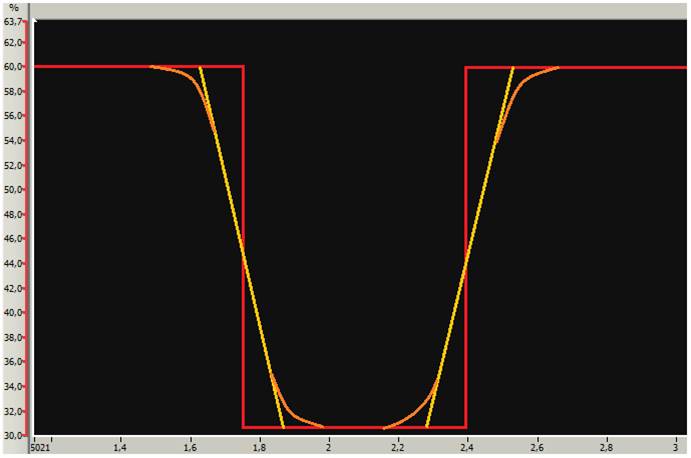This screenshot has height=458, width=691.
Task: Click the 56,0 axis label
Action: click(11, 115)
